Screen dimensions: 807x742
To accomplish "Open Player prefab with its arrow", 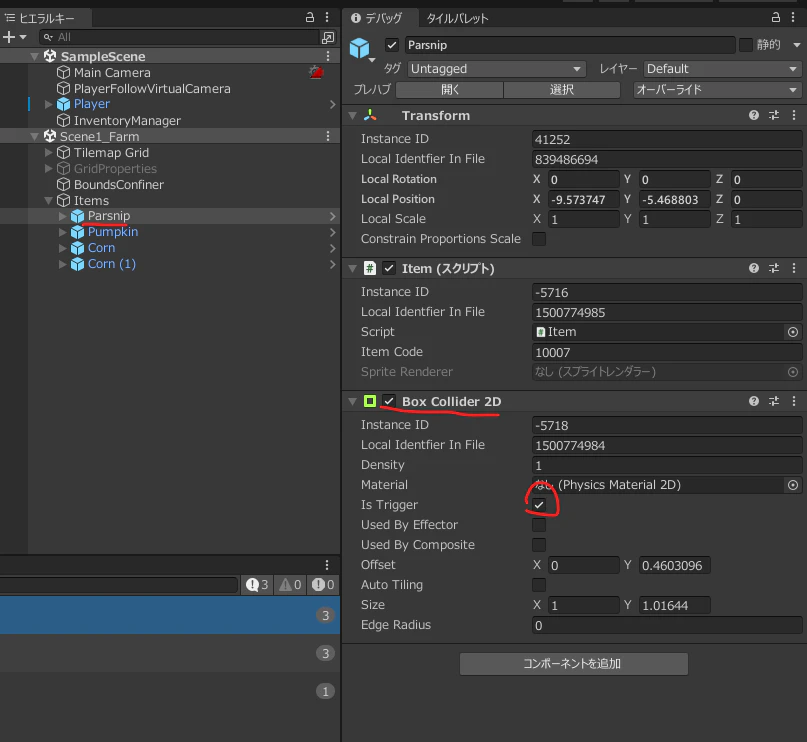I will 332,104.
